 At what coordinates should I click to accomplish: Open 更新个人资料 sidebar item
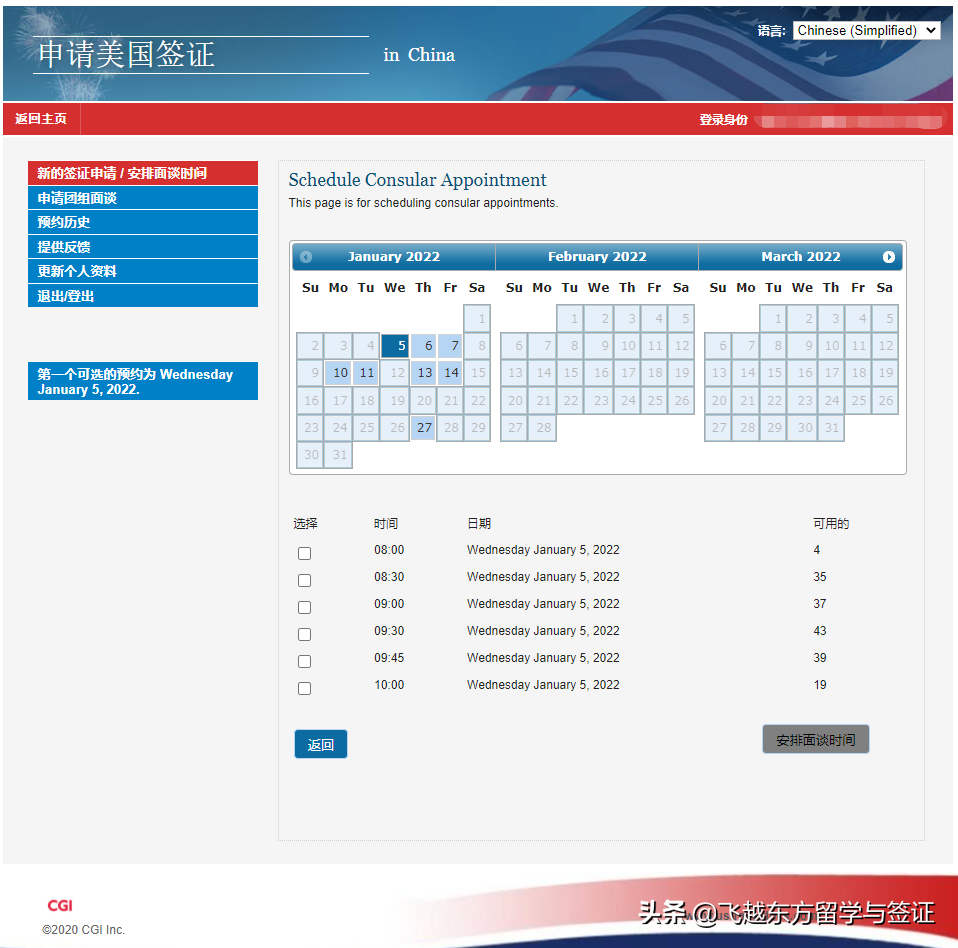(143, 271)
